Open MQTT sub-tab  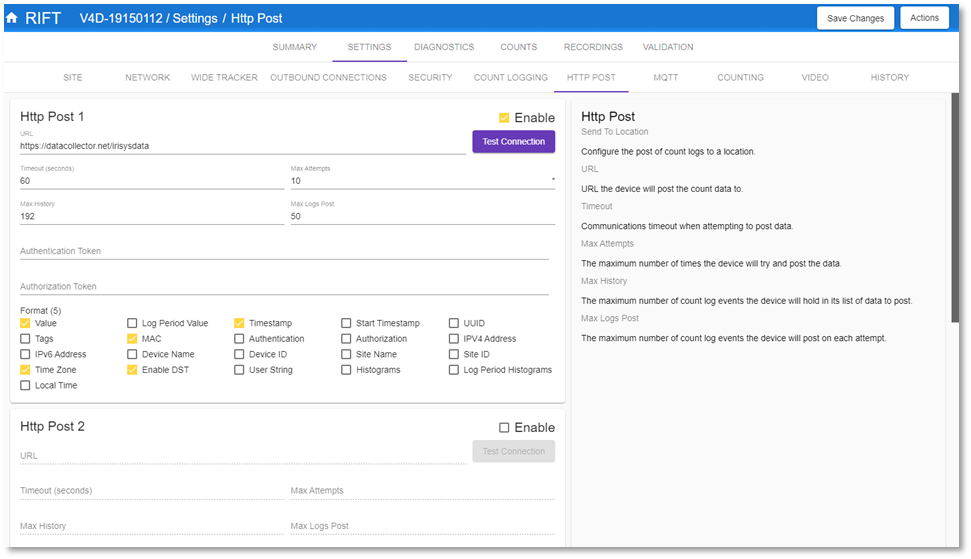[x=666, y=77]
